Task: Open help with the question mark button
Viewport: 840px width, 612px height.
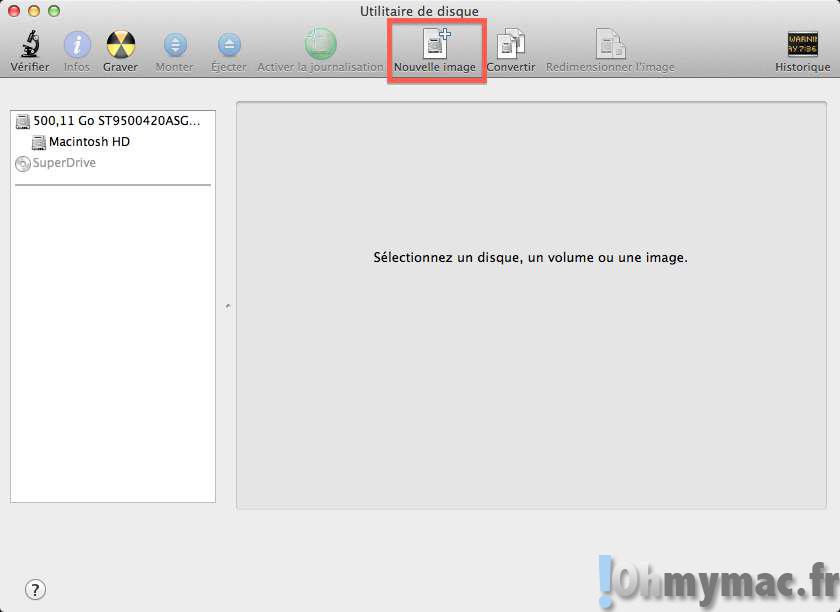Action: point(35,589)
